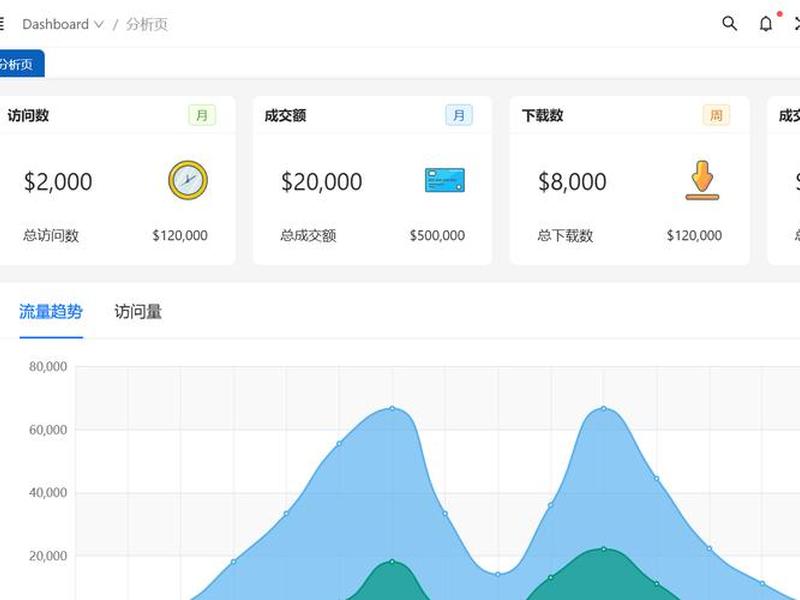800x600 pixels.
Task: Click the 分析页 breadcrumb text
Action: tap(147, 24)
